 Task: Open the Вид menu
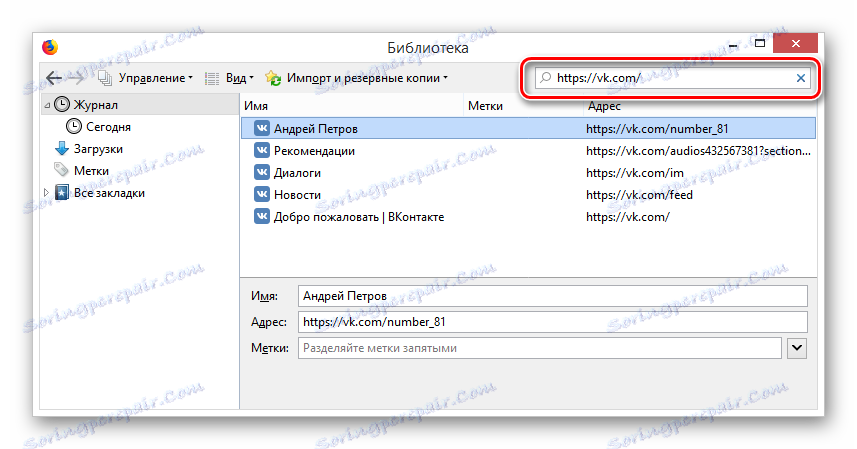pos(240,78)
